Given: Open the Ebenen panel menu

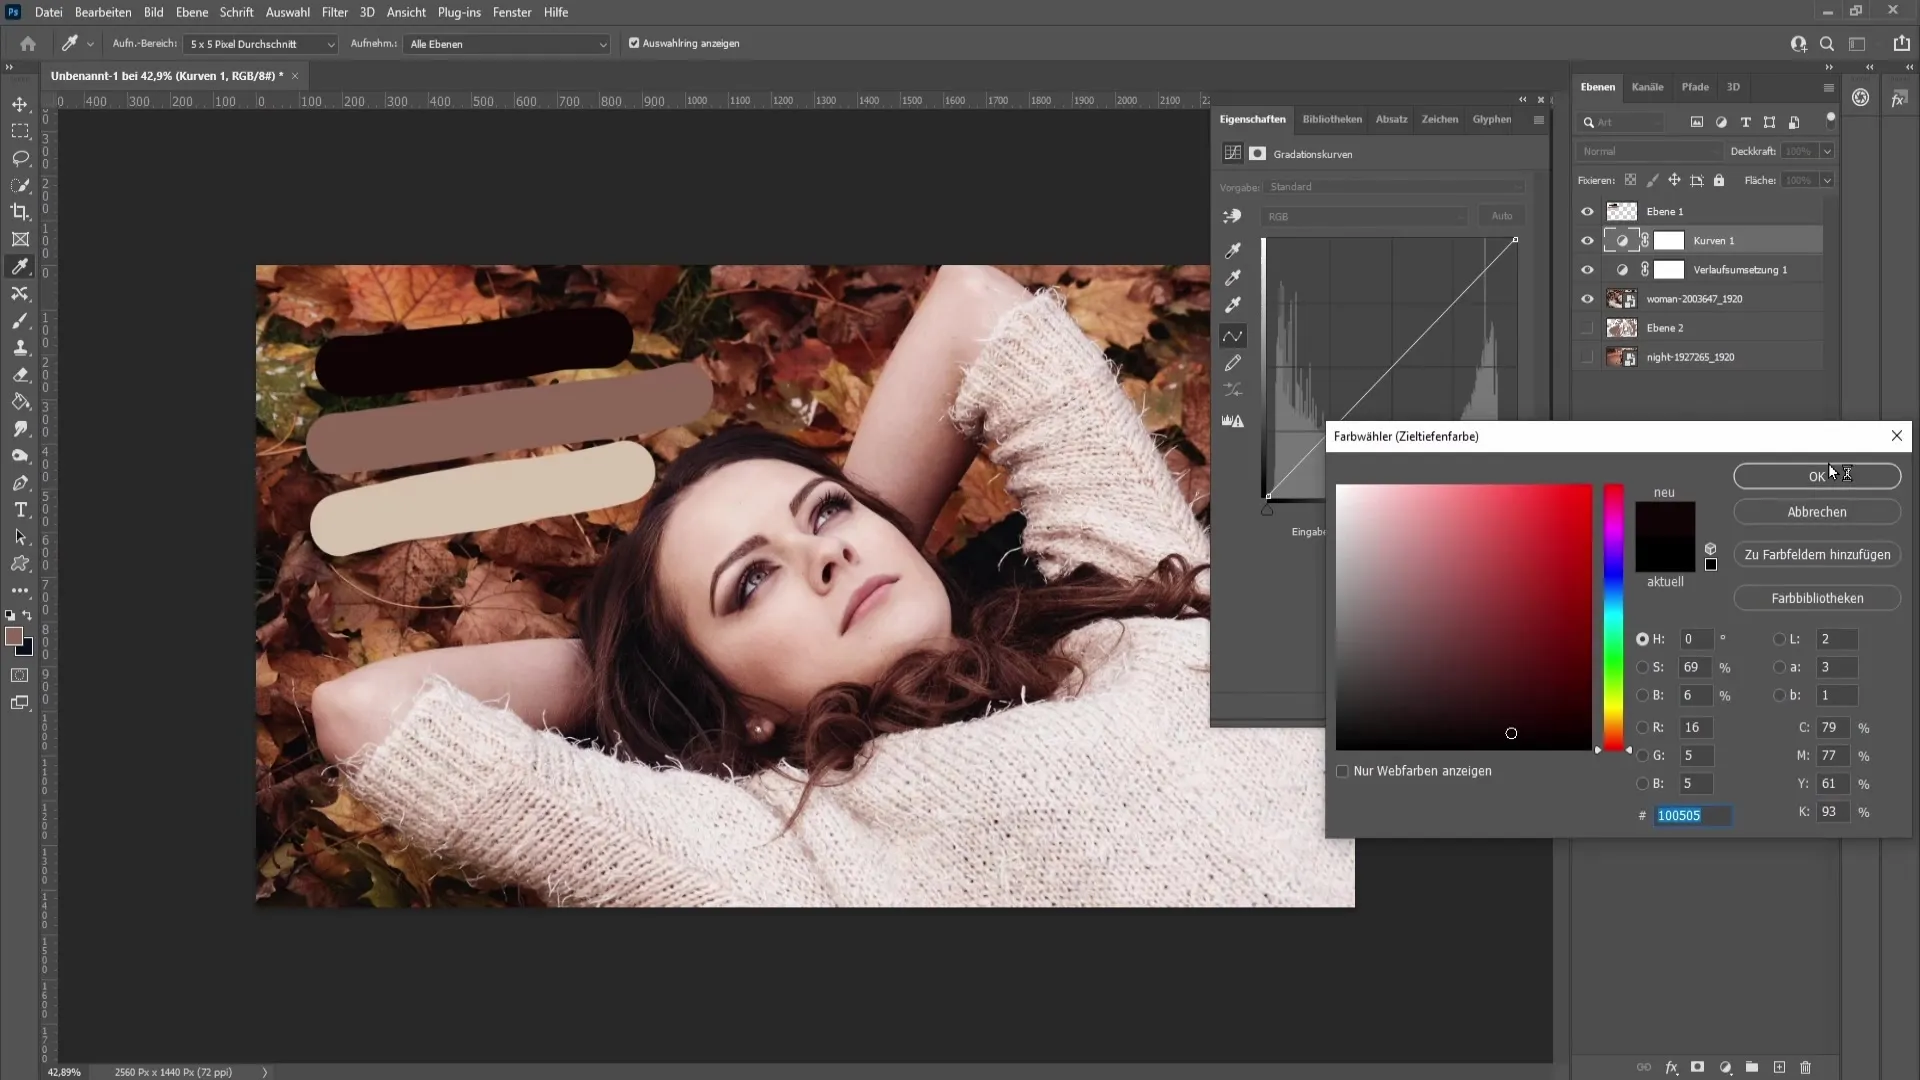Looking at the screenshot, I should click(1829, 88).
